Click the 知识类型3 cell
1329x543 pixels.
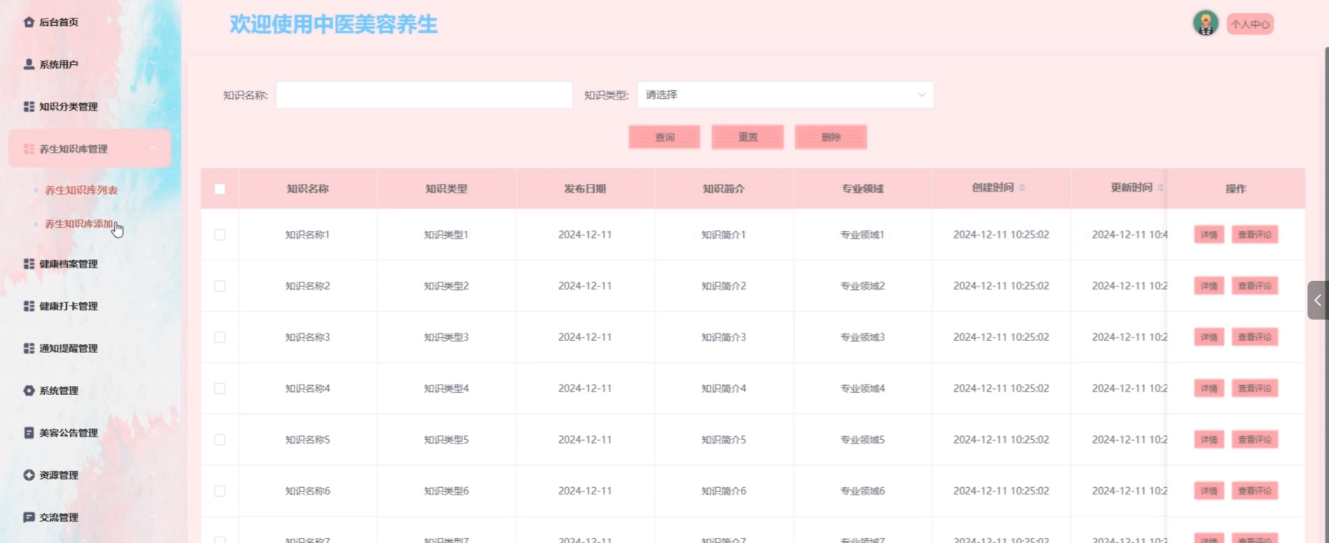click(446, 337)
